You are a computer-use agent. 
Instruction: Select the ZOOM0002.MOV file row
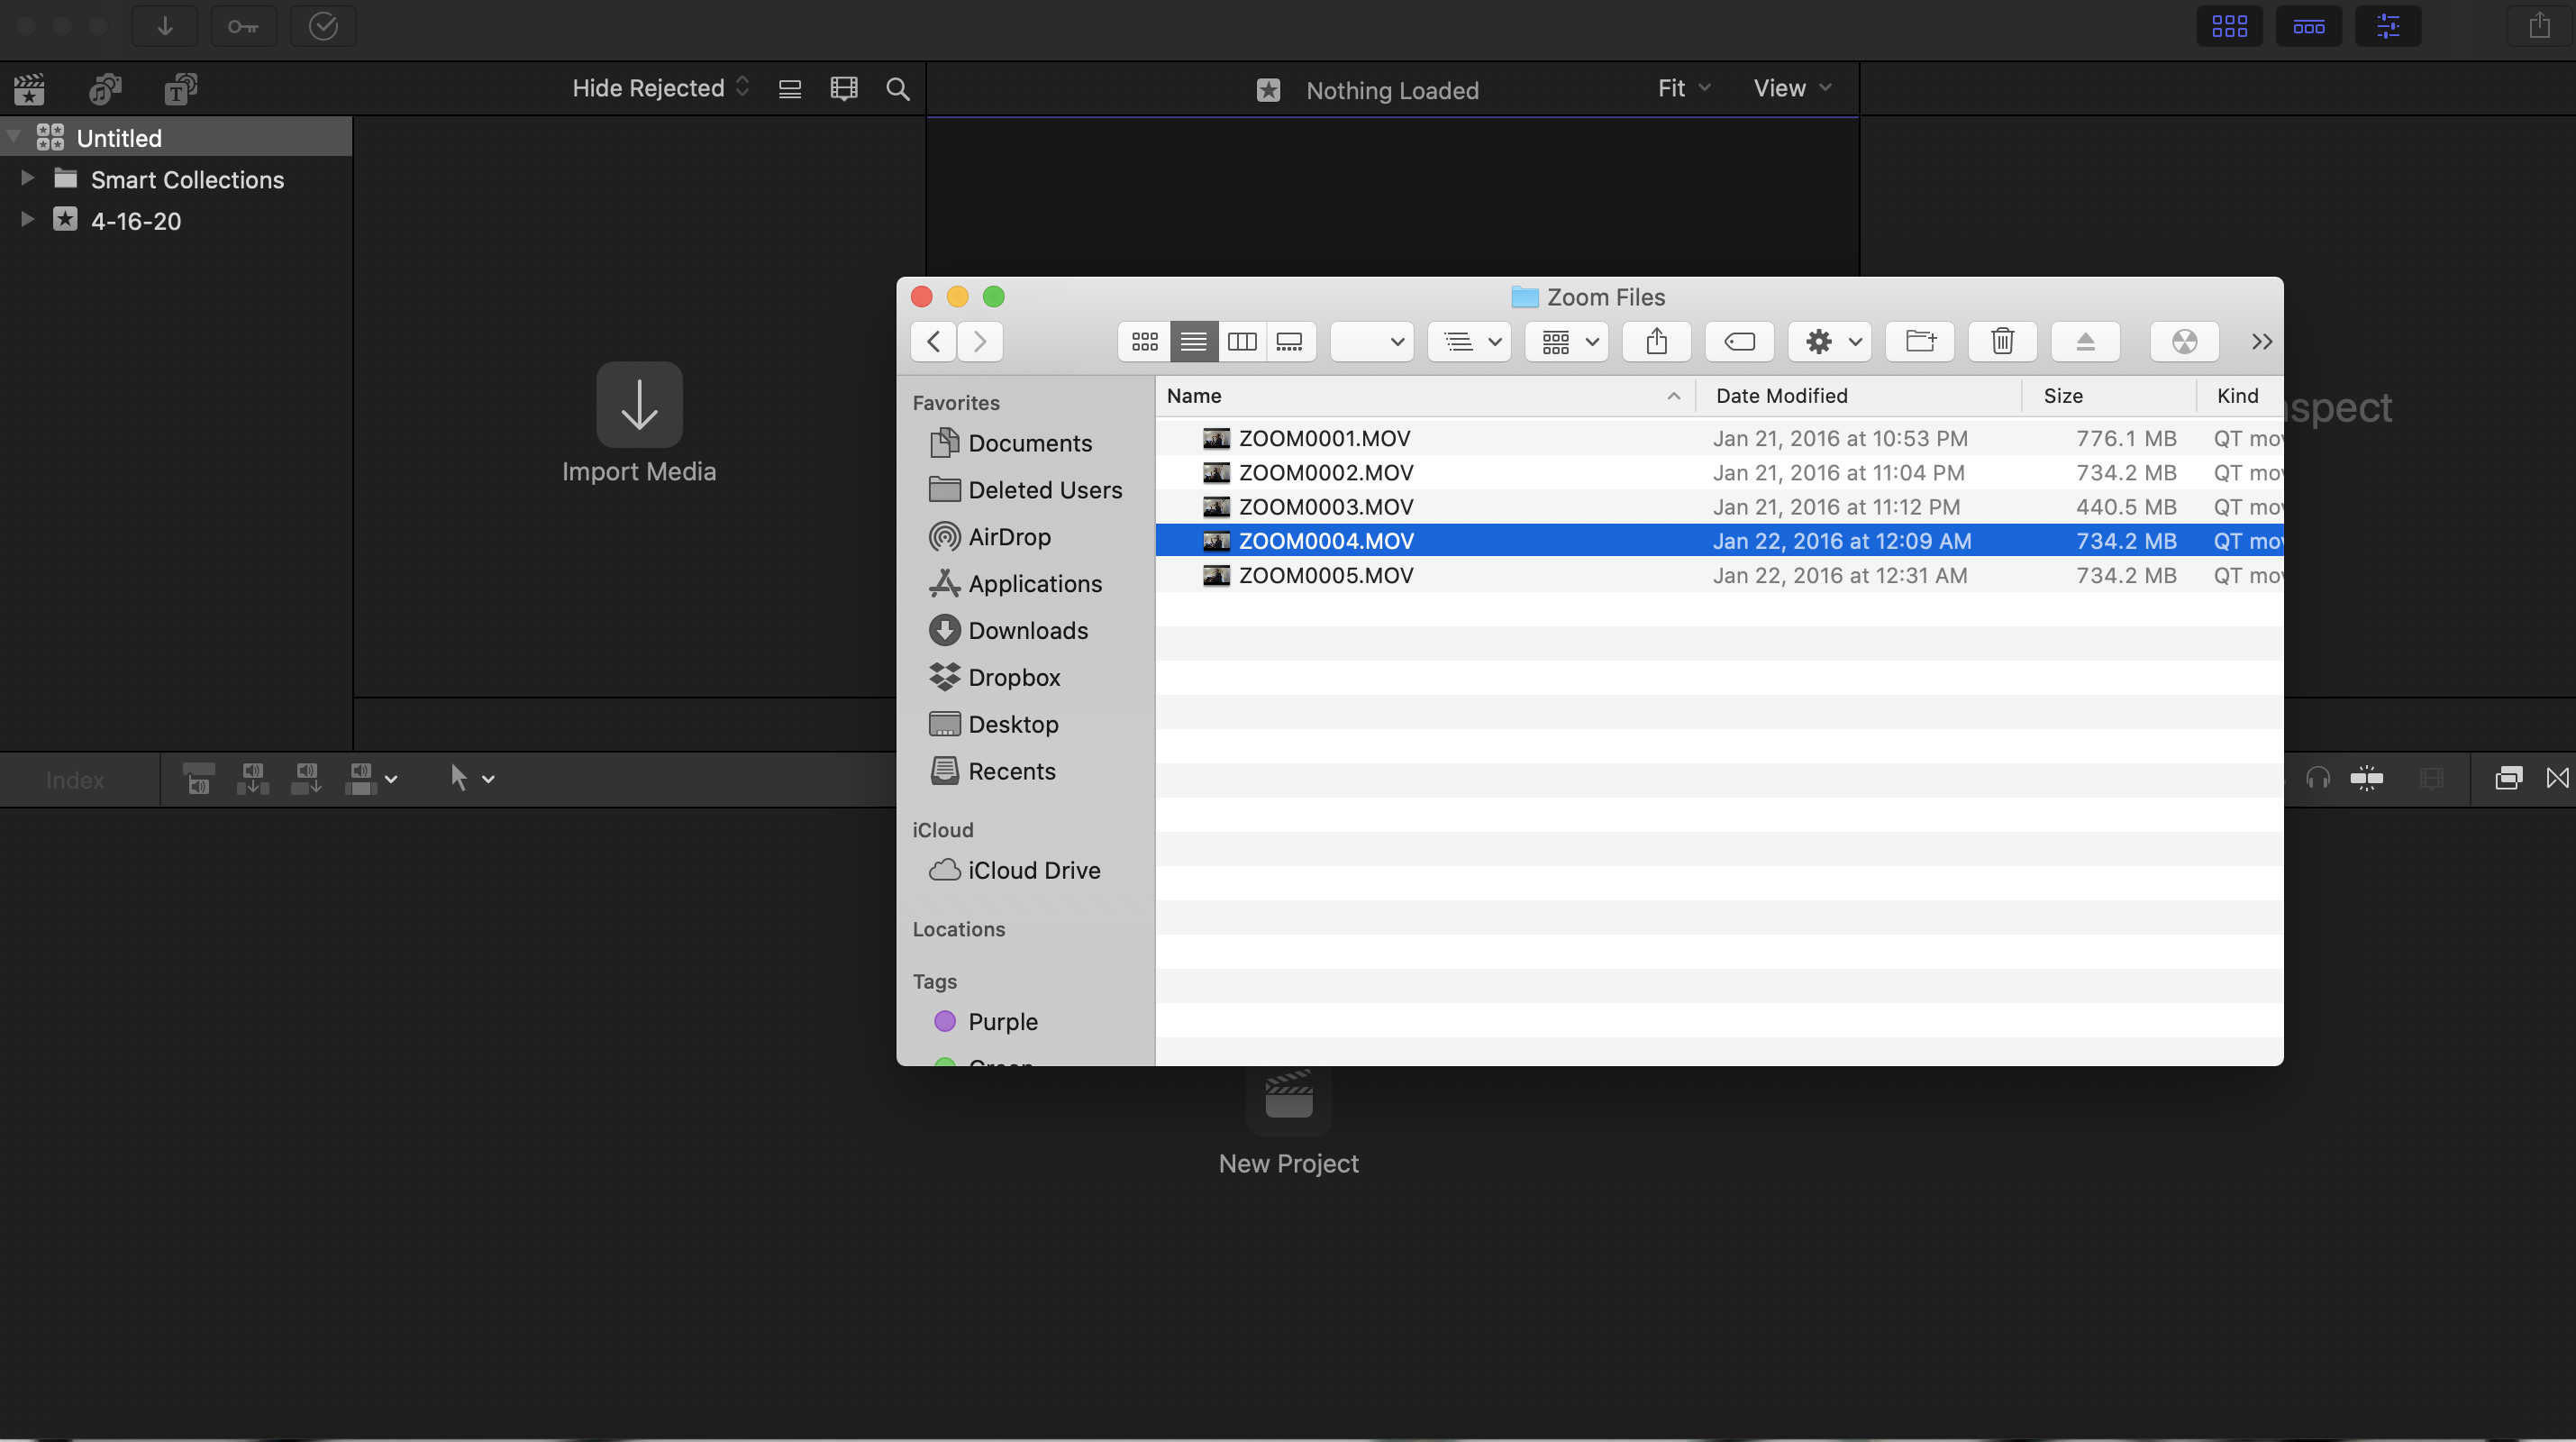[1325, 472]
